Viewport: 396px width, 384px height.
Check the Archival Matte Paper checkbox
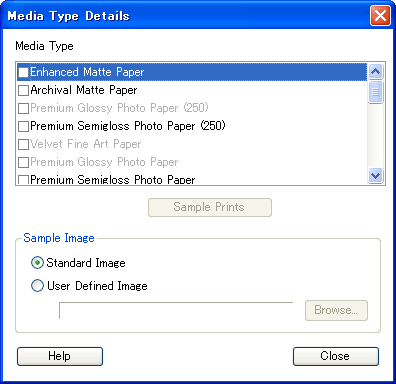[x=23, y=90]
